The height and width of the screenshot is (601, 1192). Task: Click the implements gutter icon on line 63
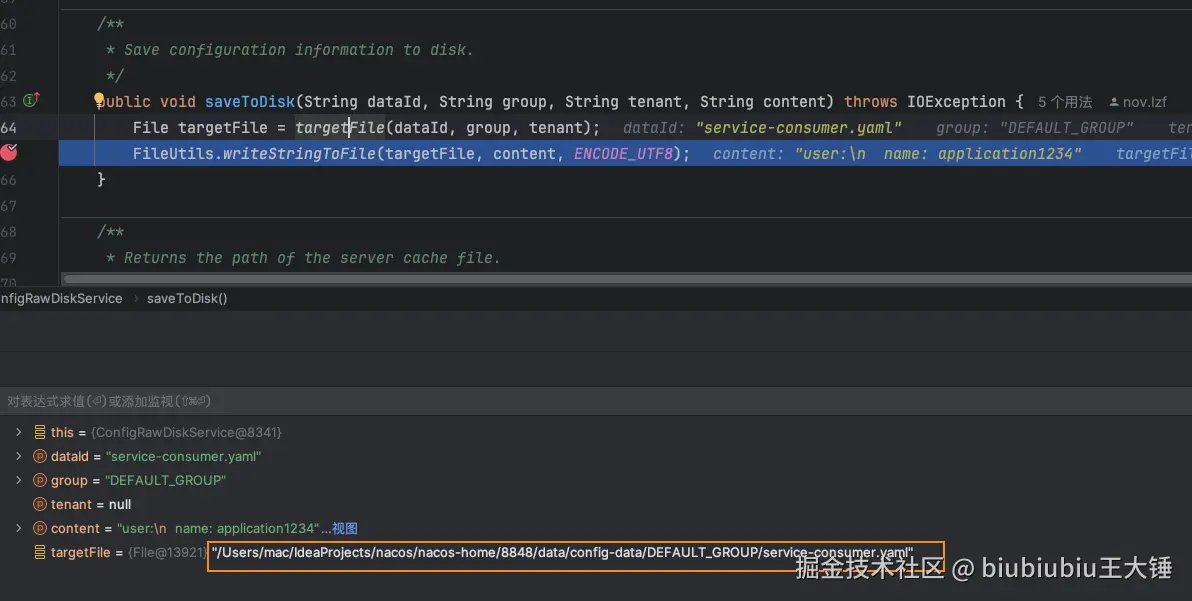click(31, 100)
